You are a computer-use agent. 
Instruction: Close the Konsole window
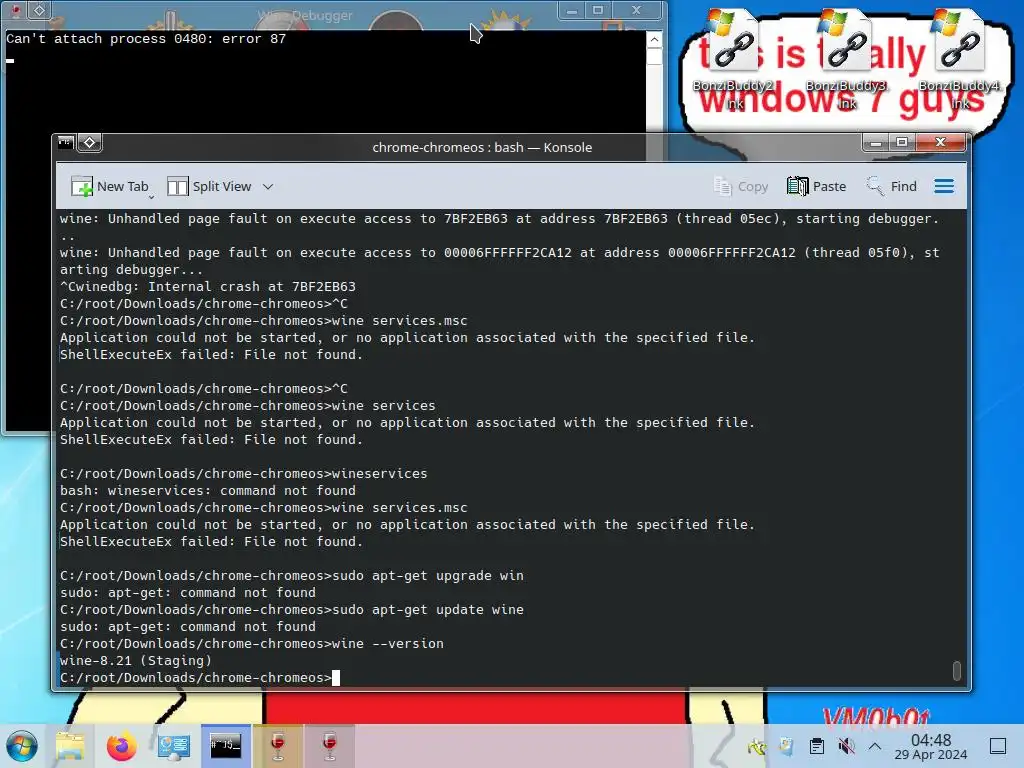tap(940, 142)
